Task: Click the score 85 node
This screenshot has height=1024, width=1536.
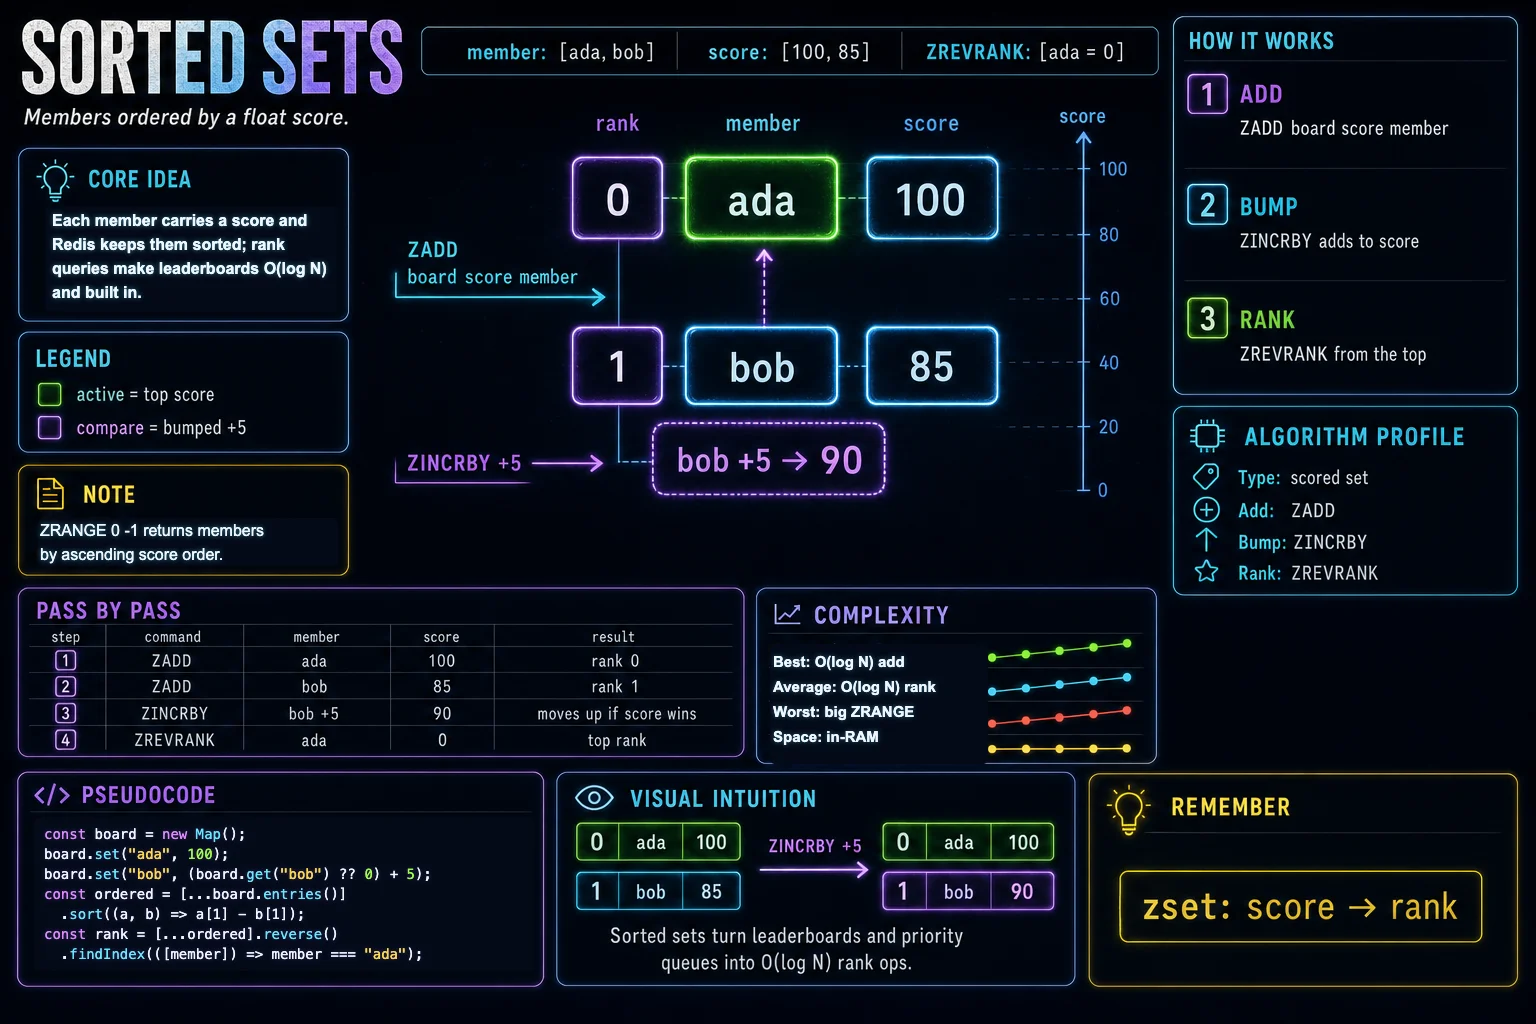Action: pyautogui.click(x=932, y=367)
